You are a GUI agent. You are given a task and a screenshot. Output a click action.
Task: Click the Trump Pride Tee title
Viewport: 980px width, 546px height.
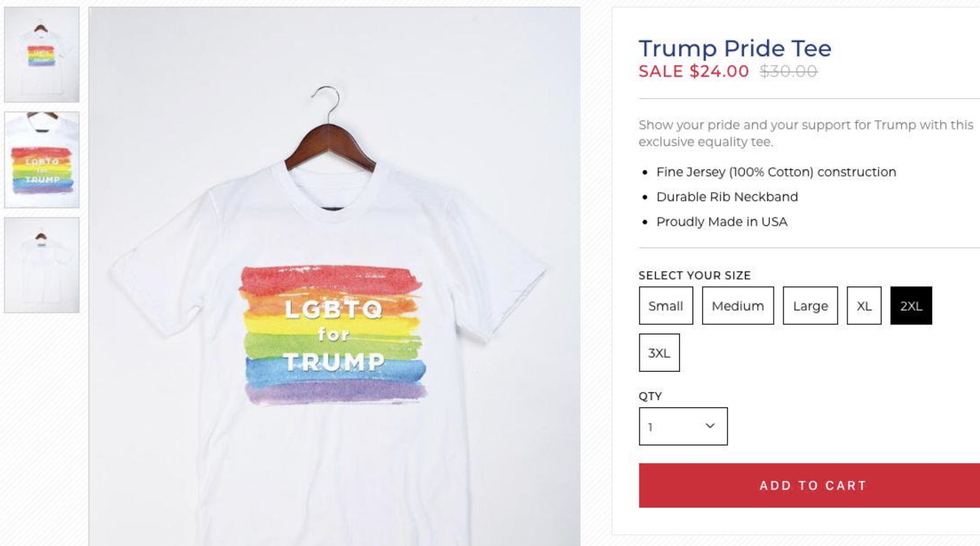[x=735, y=48]
